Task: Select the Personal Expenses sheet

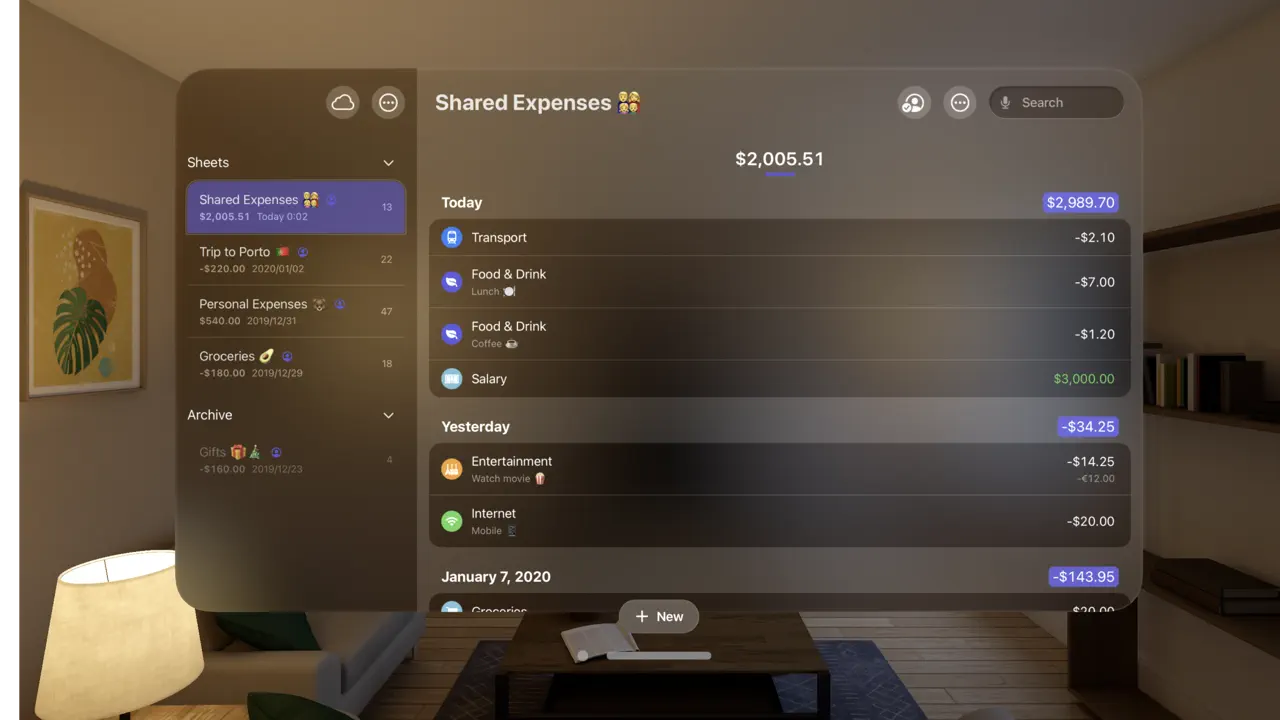Action: [296, 311]
